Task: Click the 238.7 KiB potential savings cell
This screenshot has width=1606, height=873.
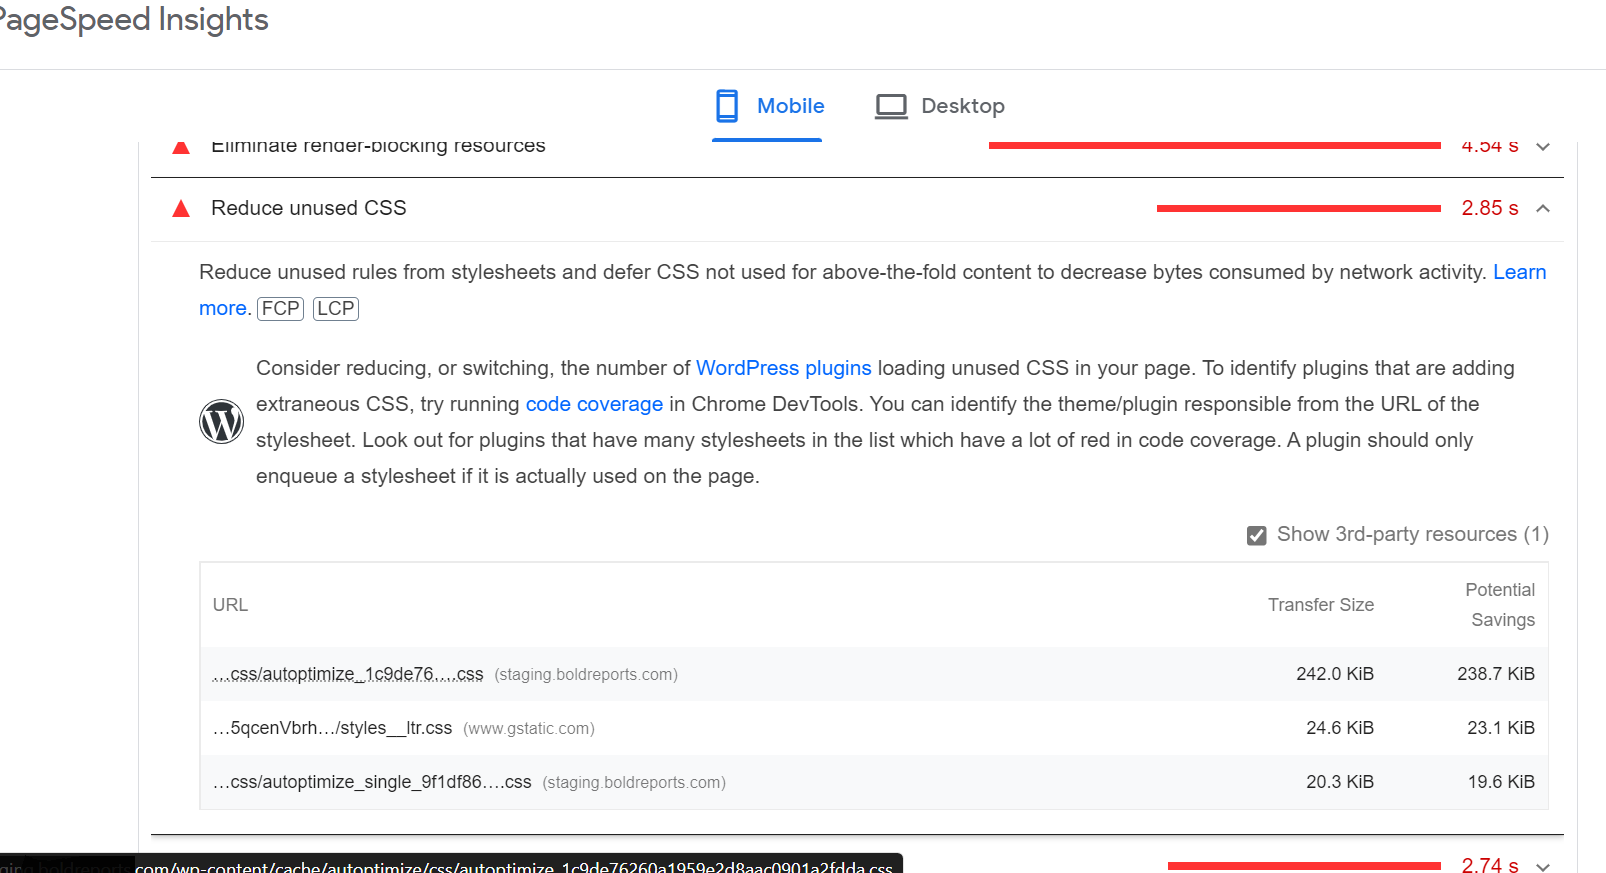Action: pyautogui.click(x=1496, y=674)
